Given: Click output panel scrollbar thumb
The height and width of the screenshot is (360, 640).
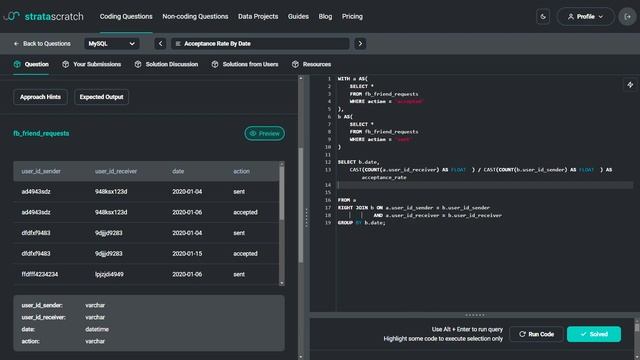Looking at the screenshot, I should [x=637, y=328].
